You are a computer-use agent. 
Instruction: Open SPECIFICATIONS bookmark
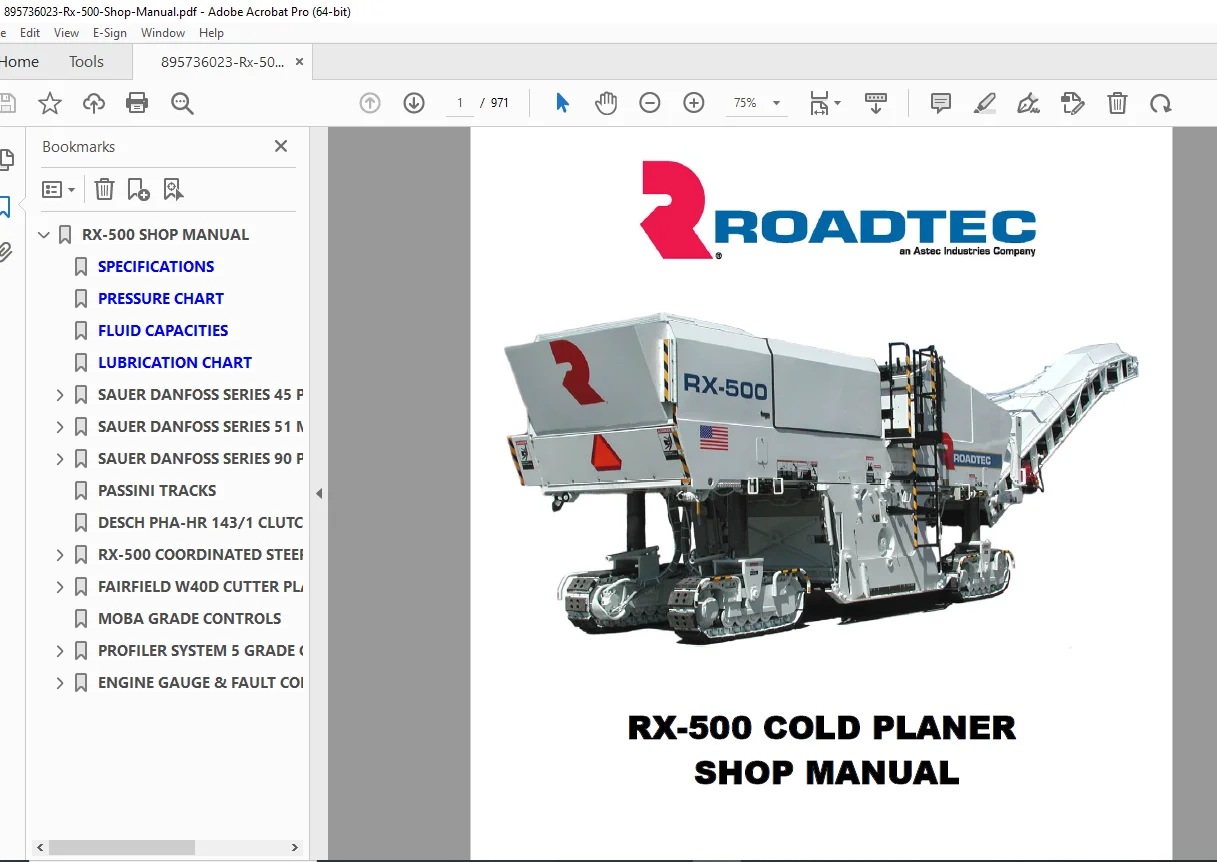[156, 267]
